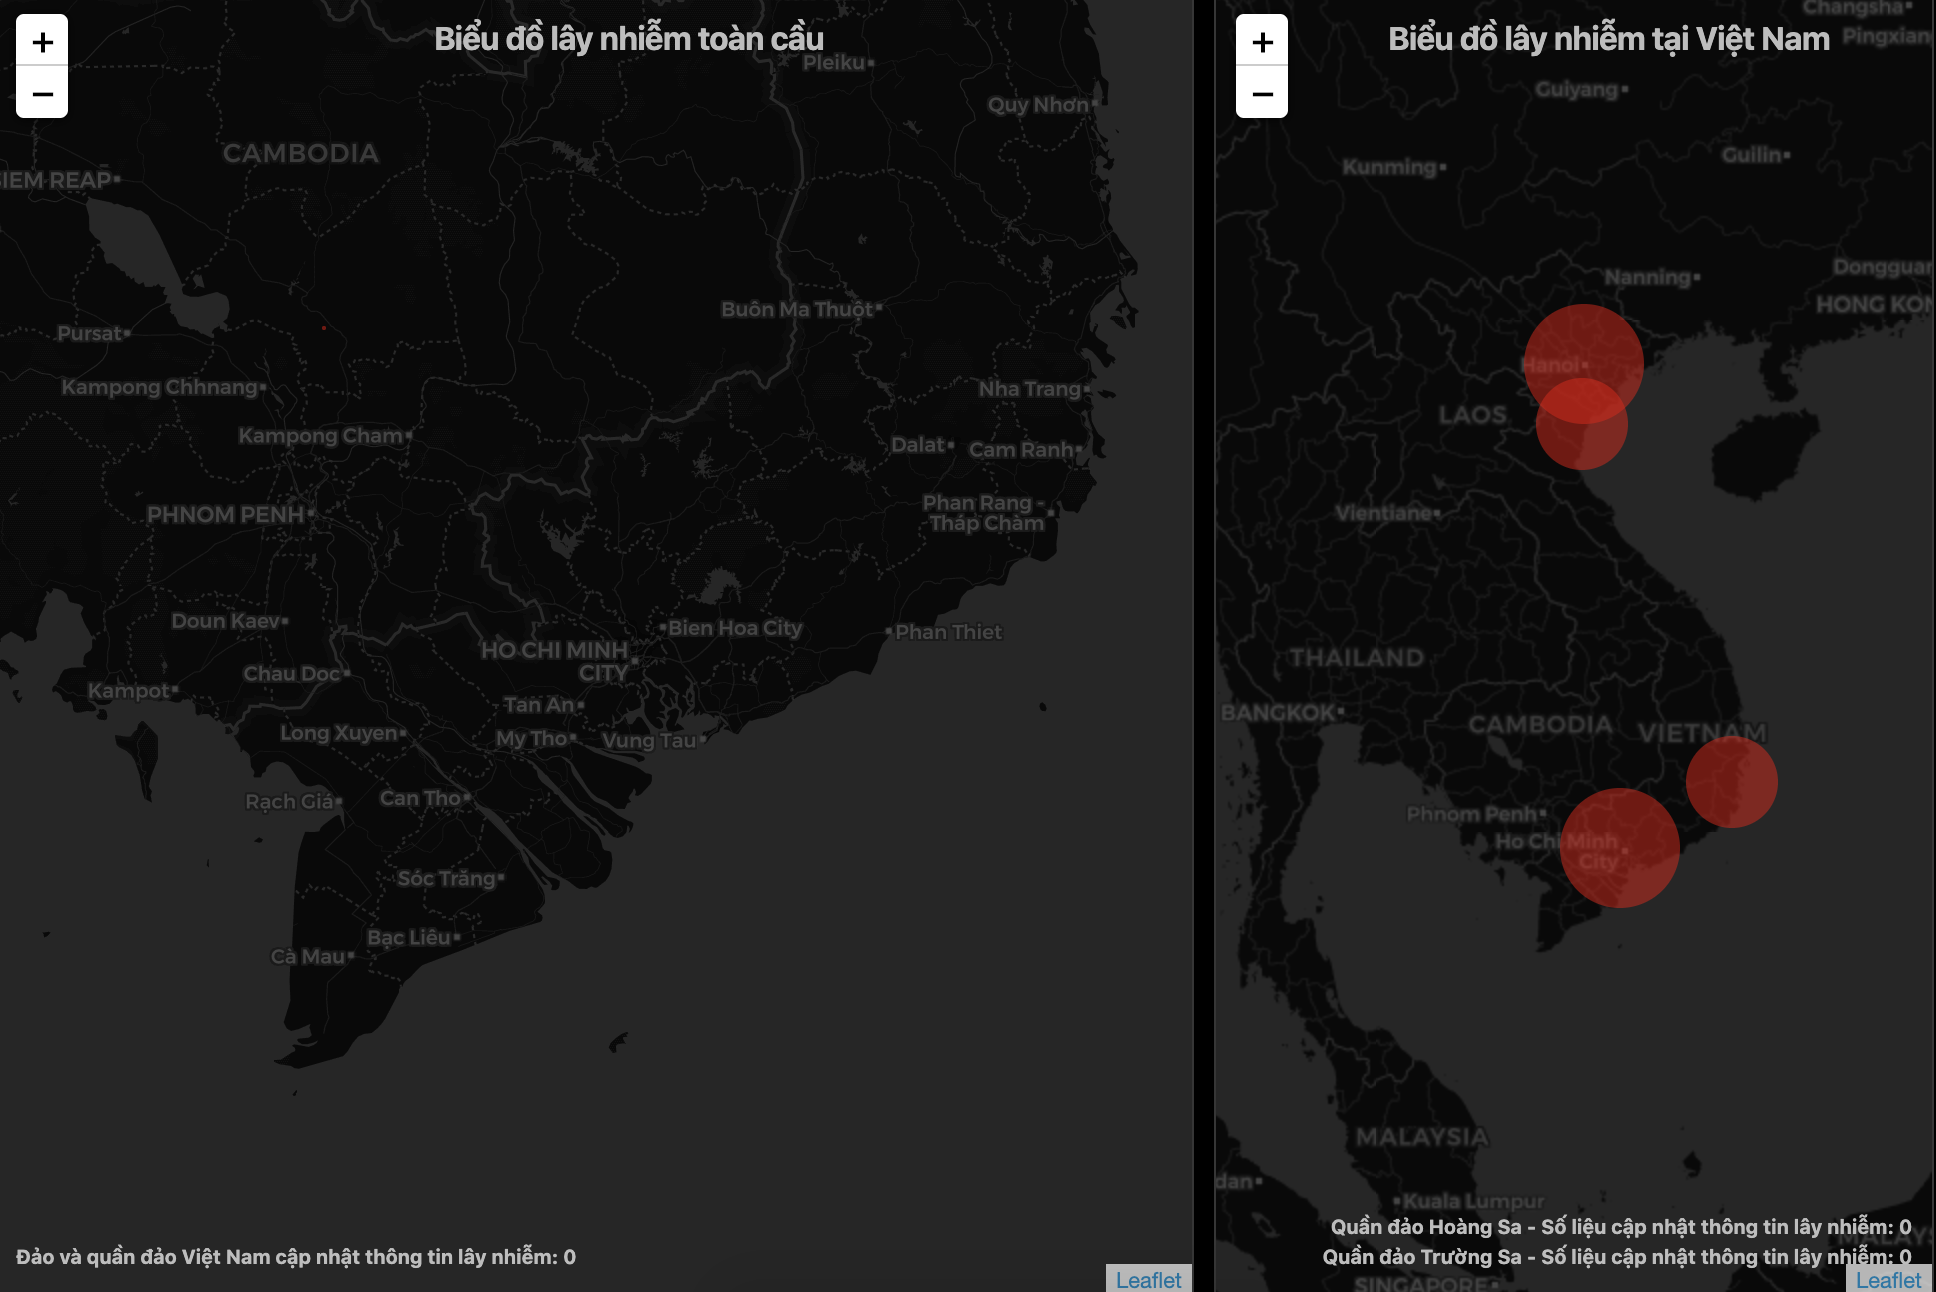Viewport: 1936px width, 1292px height.
Task: Zoom out on the global infection map
Action: coord(42,93)
